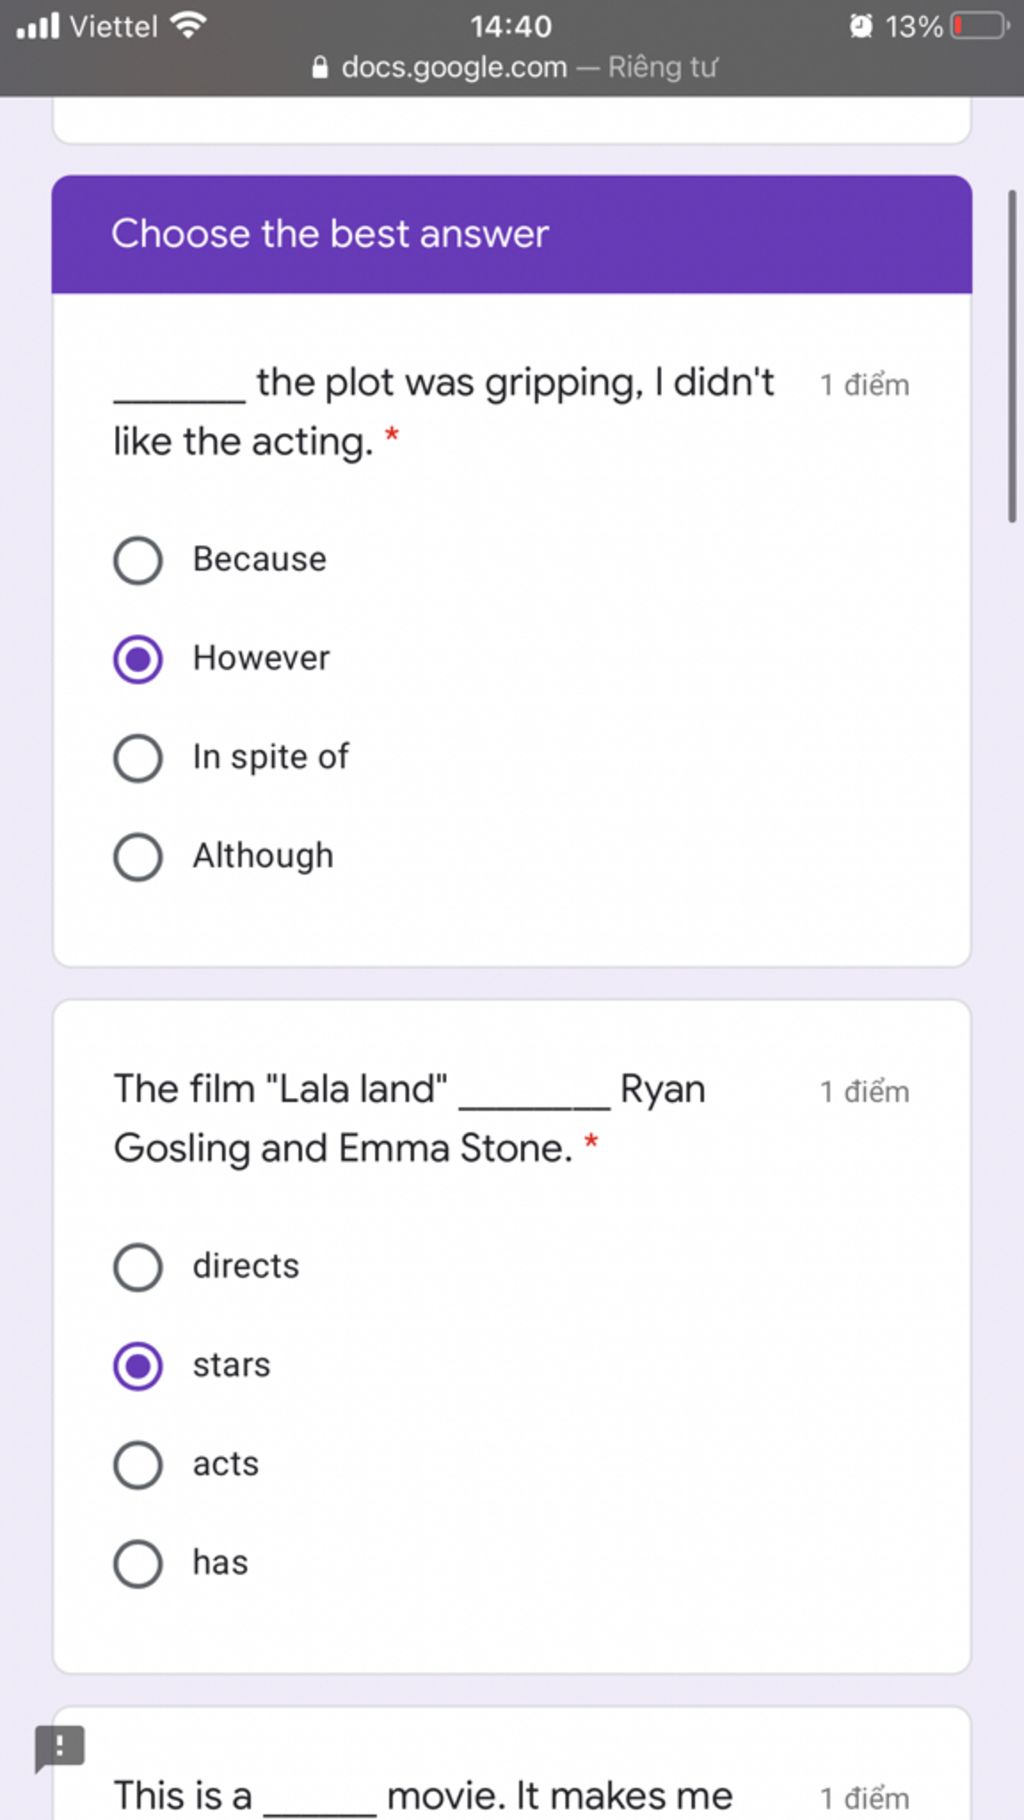Pick "directs" for the Lala land question
Image resolution: width=1024 pixels, height=1820 pixels.
click(x=138, y=1267)
